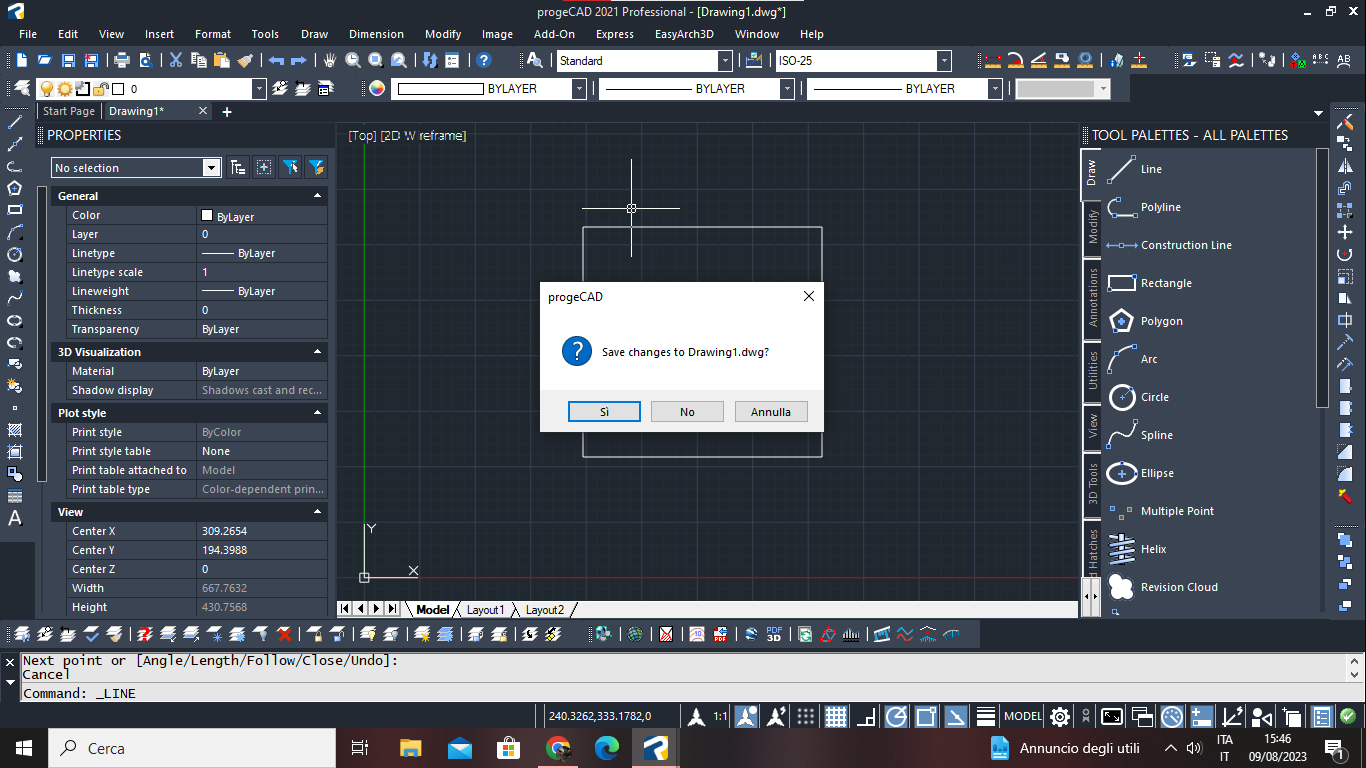Toggle MODEL space button in status bar
1366x768 pixels.
coord(1023,716)
